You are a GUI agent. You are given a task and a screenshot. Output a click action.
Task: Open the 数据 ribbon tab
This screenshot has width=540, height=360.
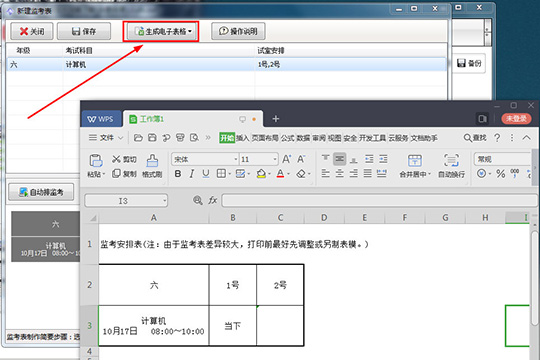(303, 138)
